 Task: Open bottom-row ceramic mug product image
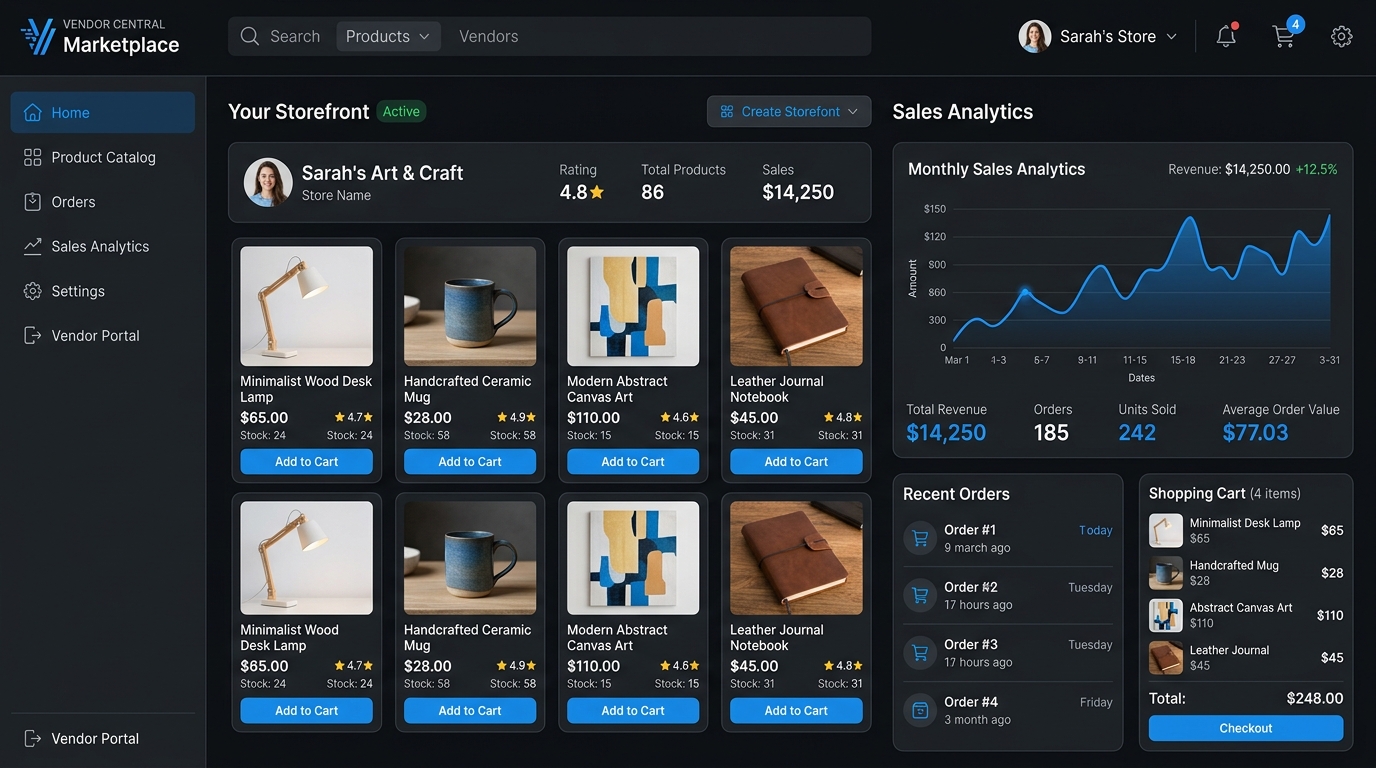click(x=470, y=558)
